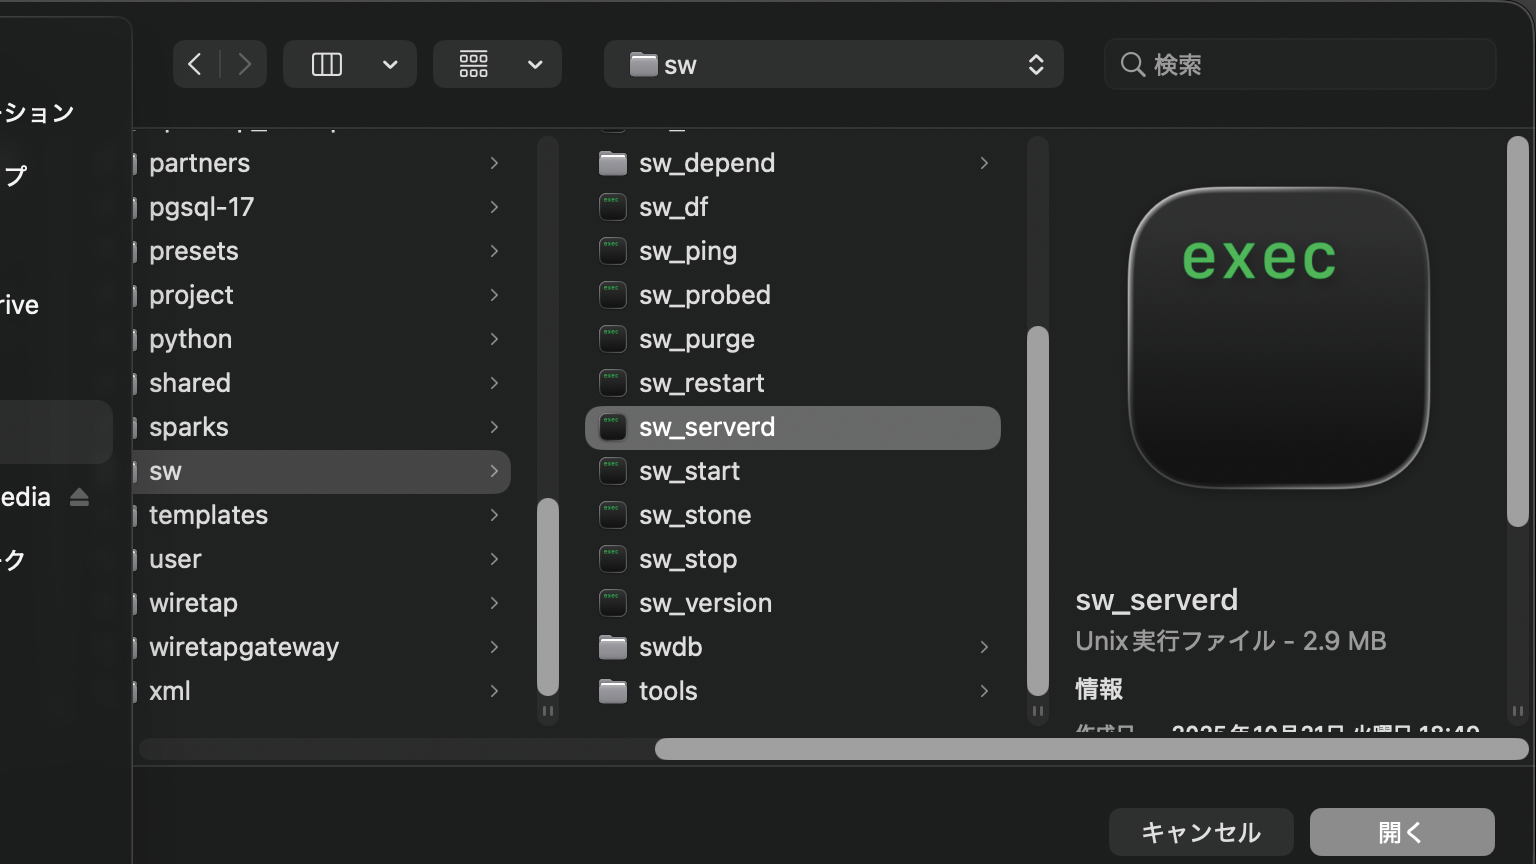The image size is (1536, 864).
Task: Open the view mode dropdown chevron
Action: pos(390,65)
